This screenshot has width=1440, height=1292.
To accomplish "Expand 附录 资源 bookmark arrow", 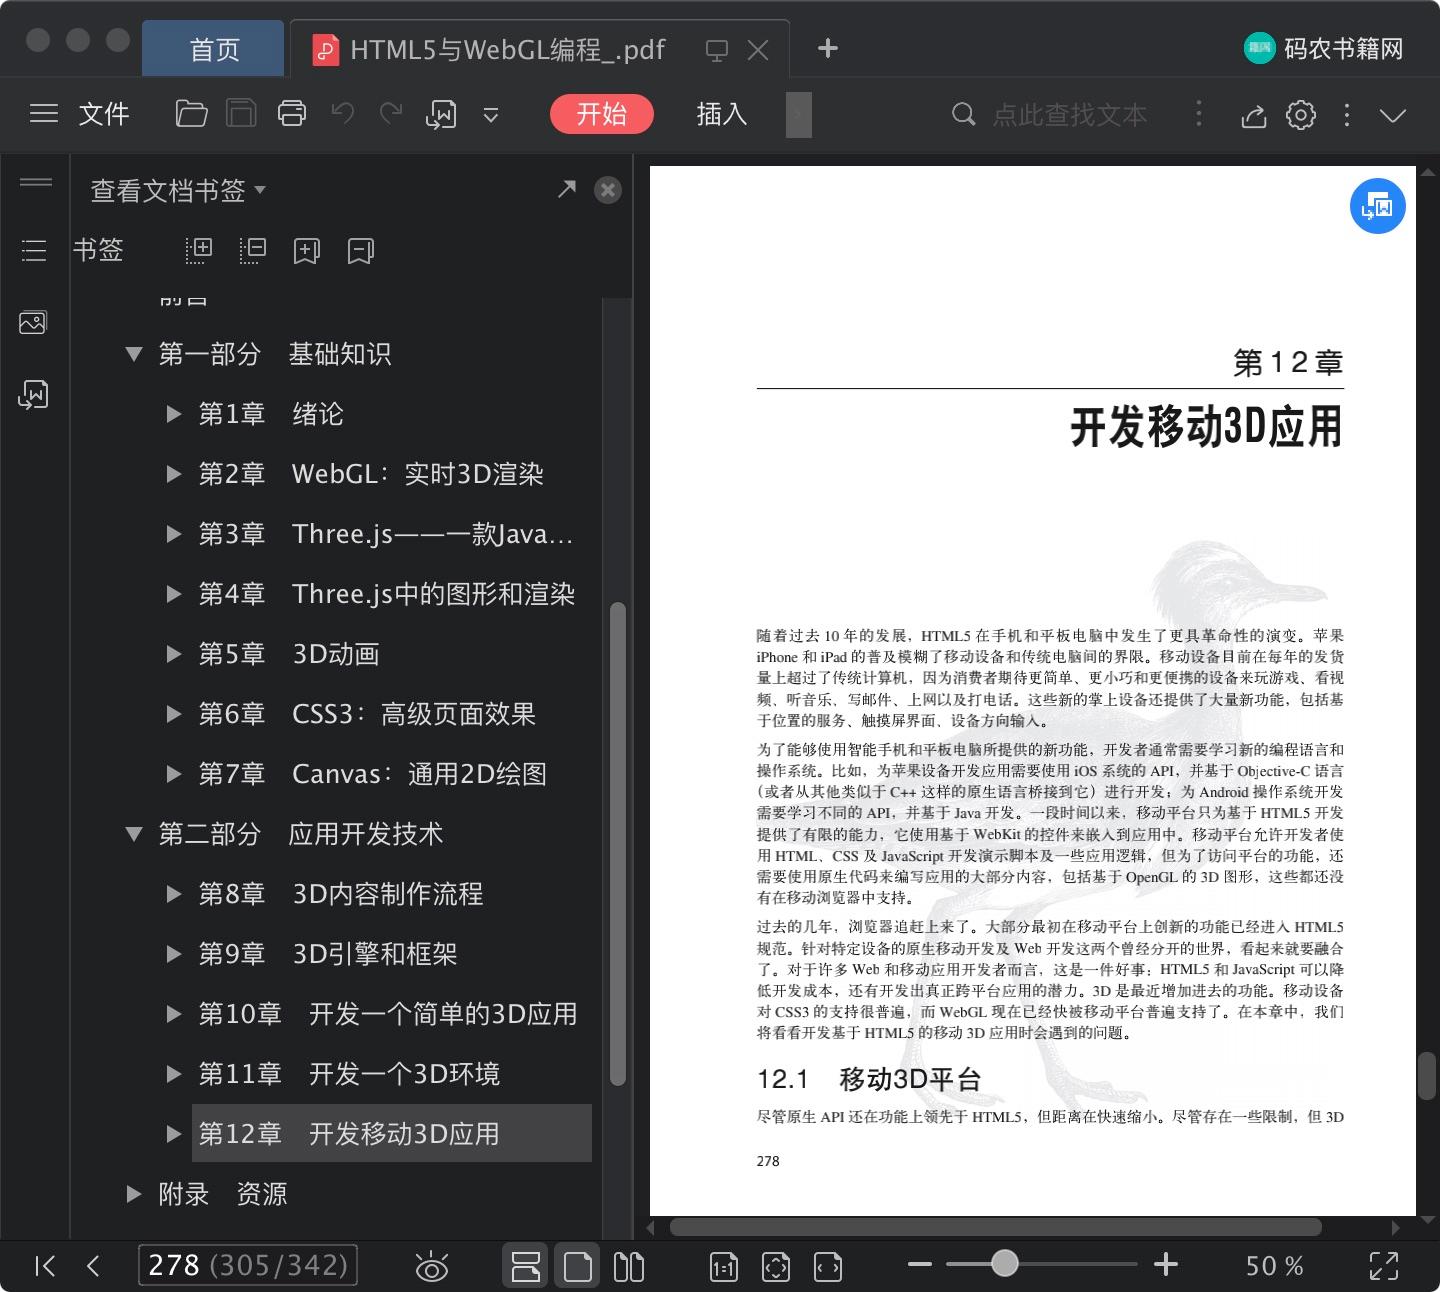I will point(133,1193).
